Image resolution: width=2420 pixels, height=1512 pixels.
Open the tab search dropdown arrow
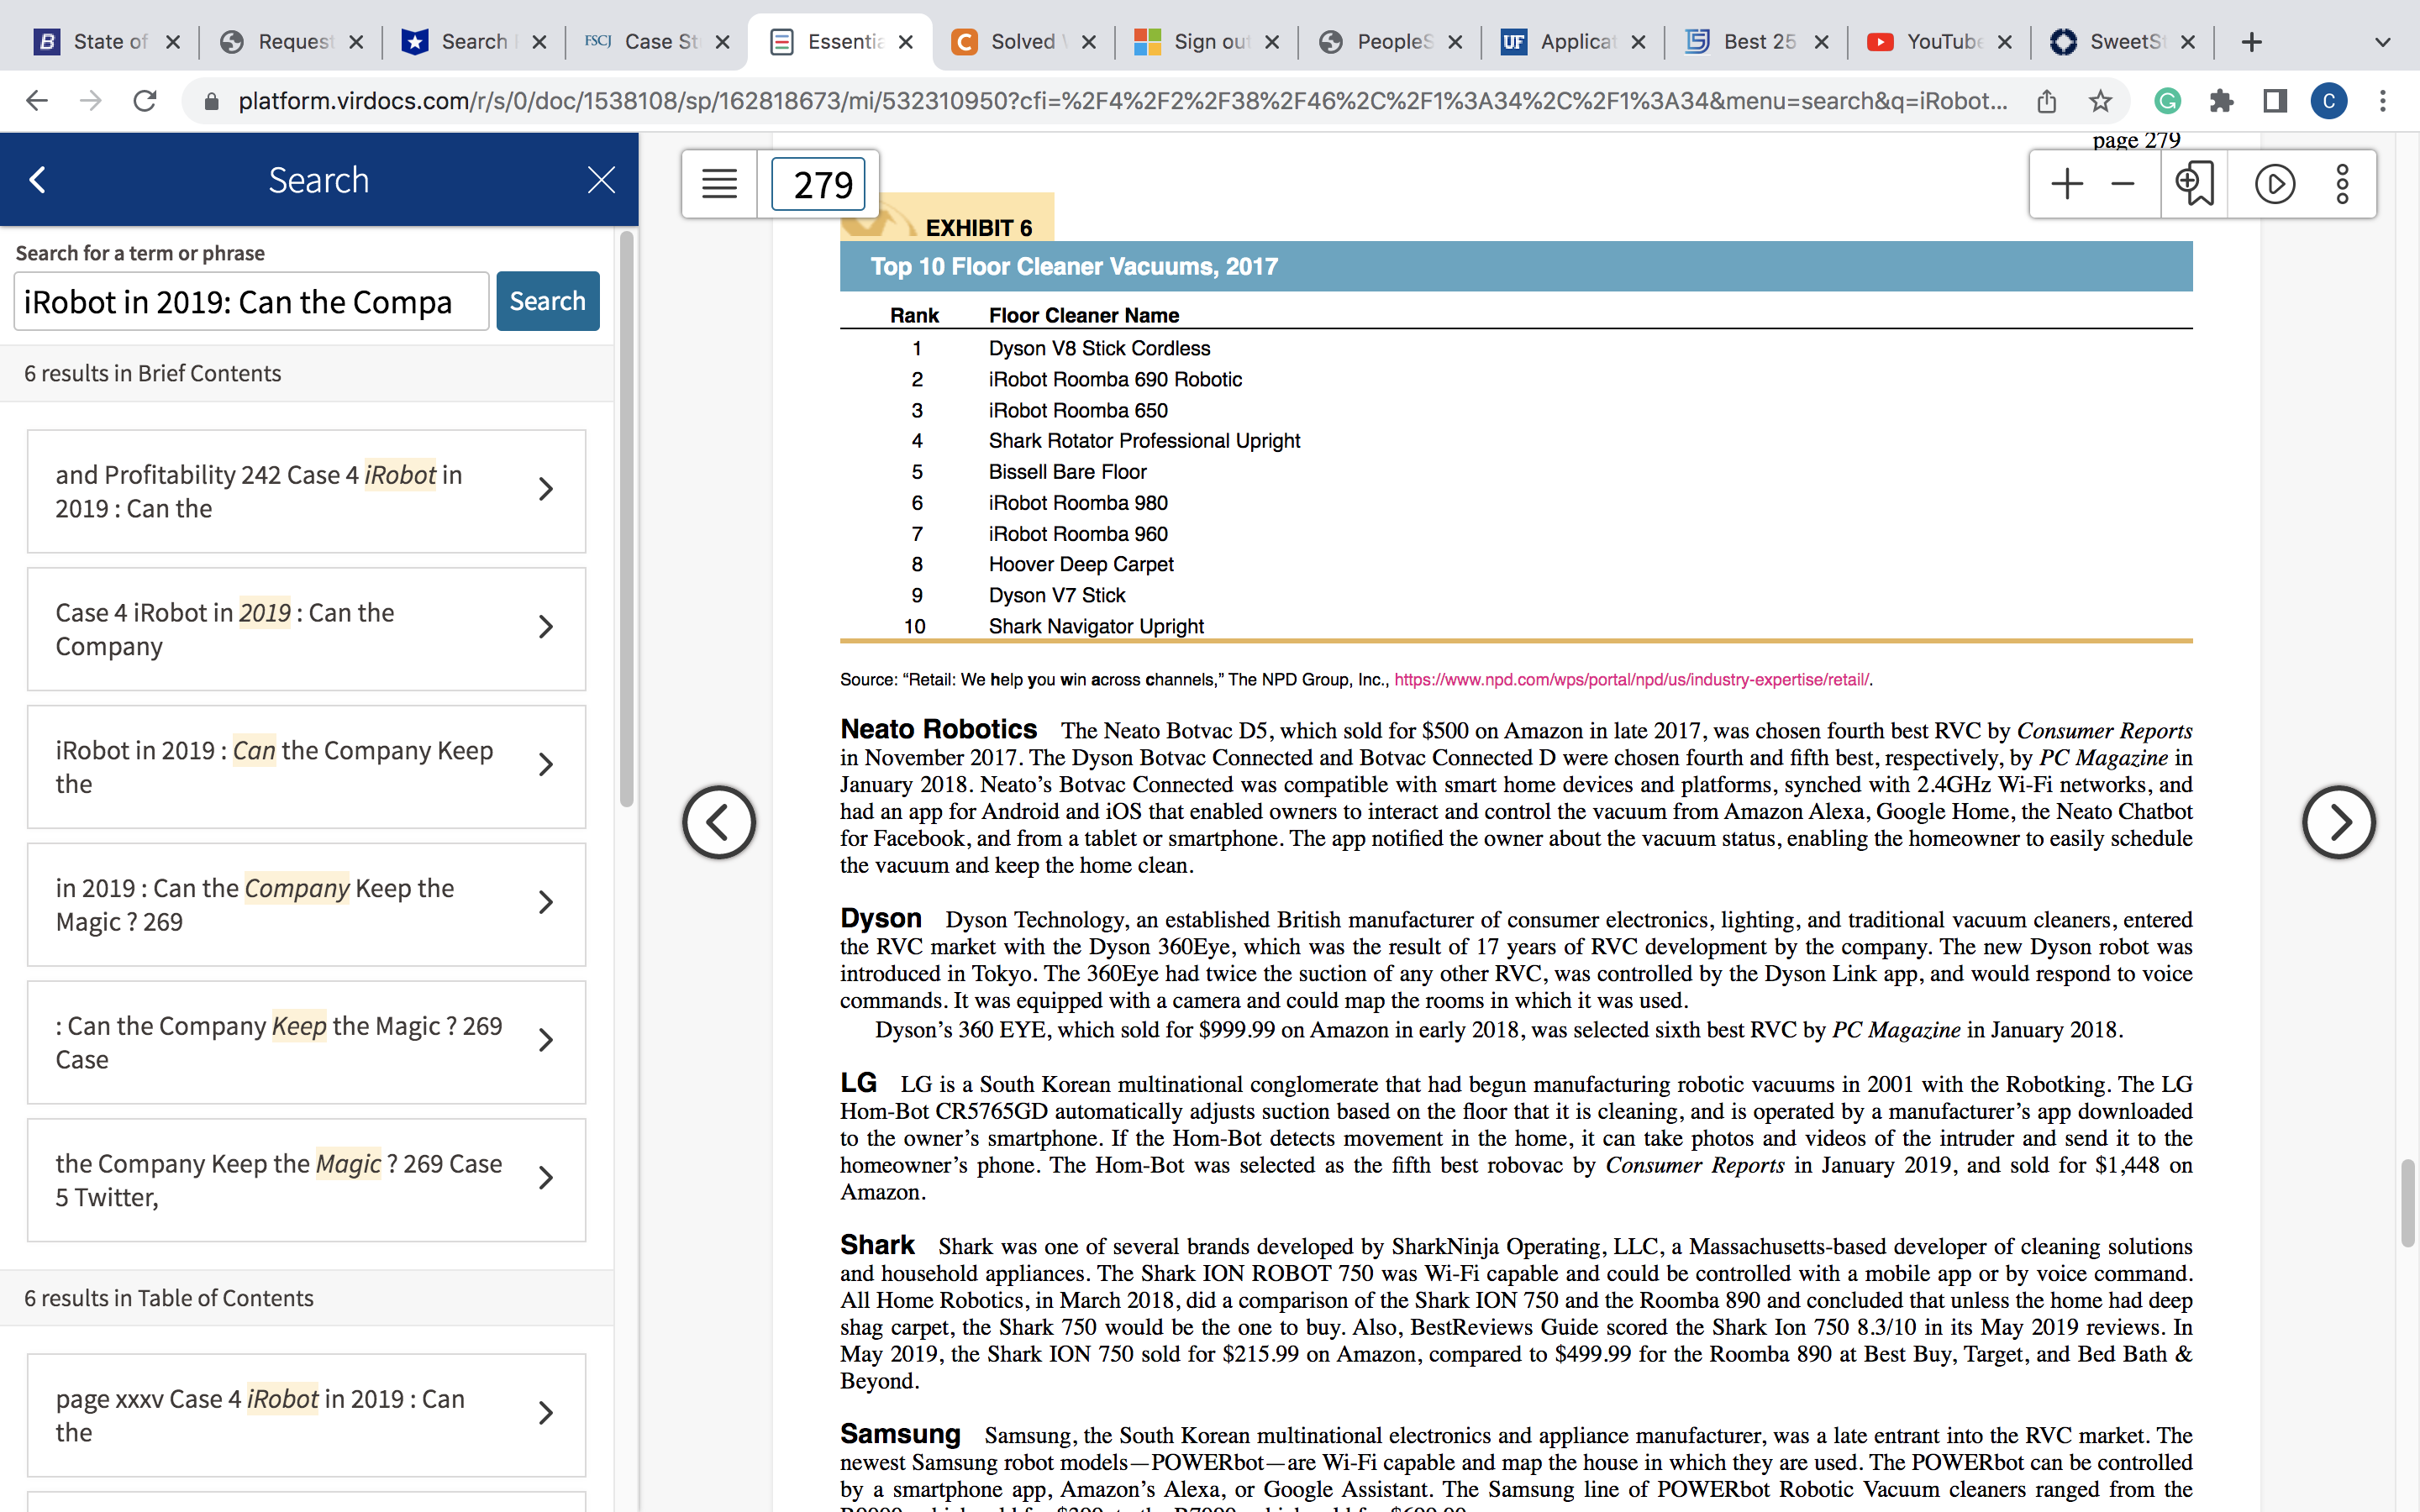coord(2382,42)
